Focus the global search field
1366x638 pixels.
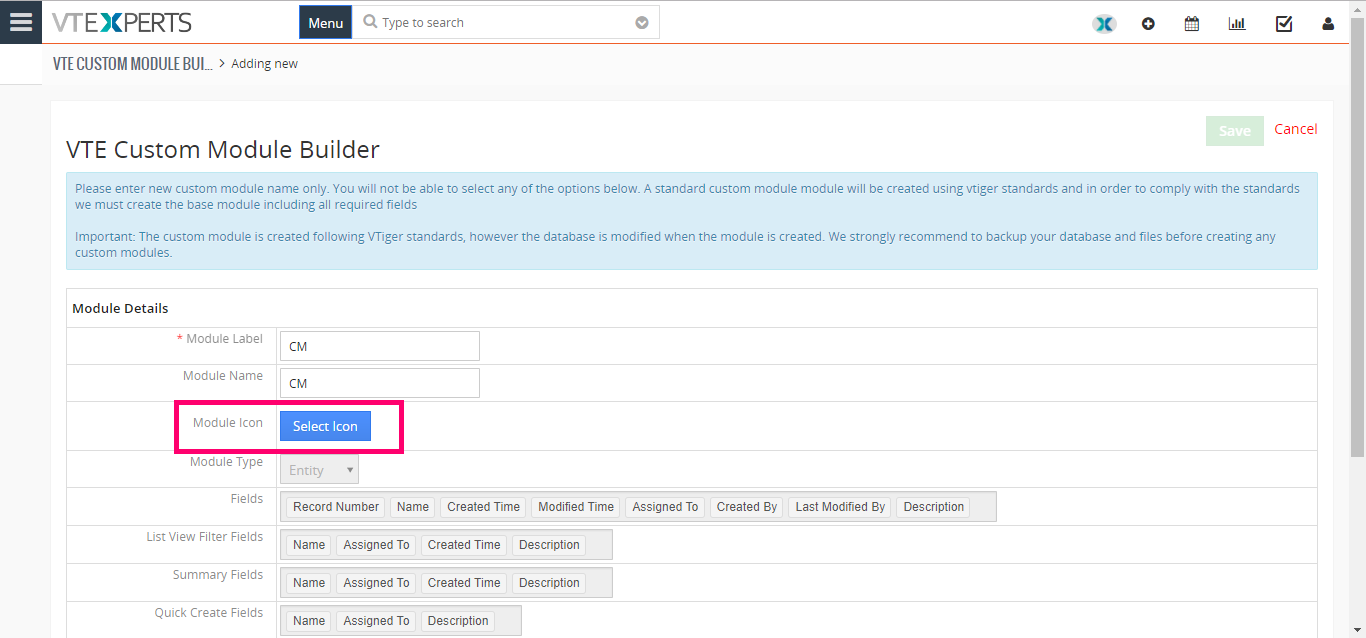[505, 22]
